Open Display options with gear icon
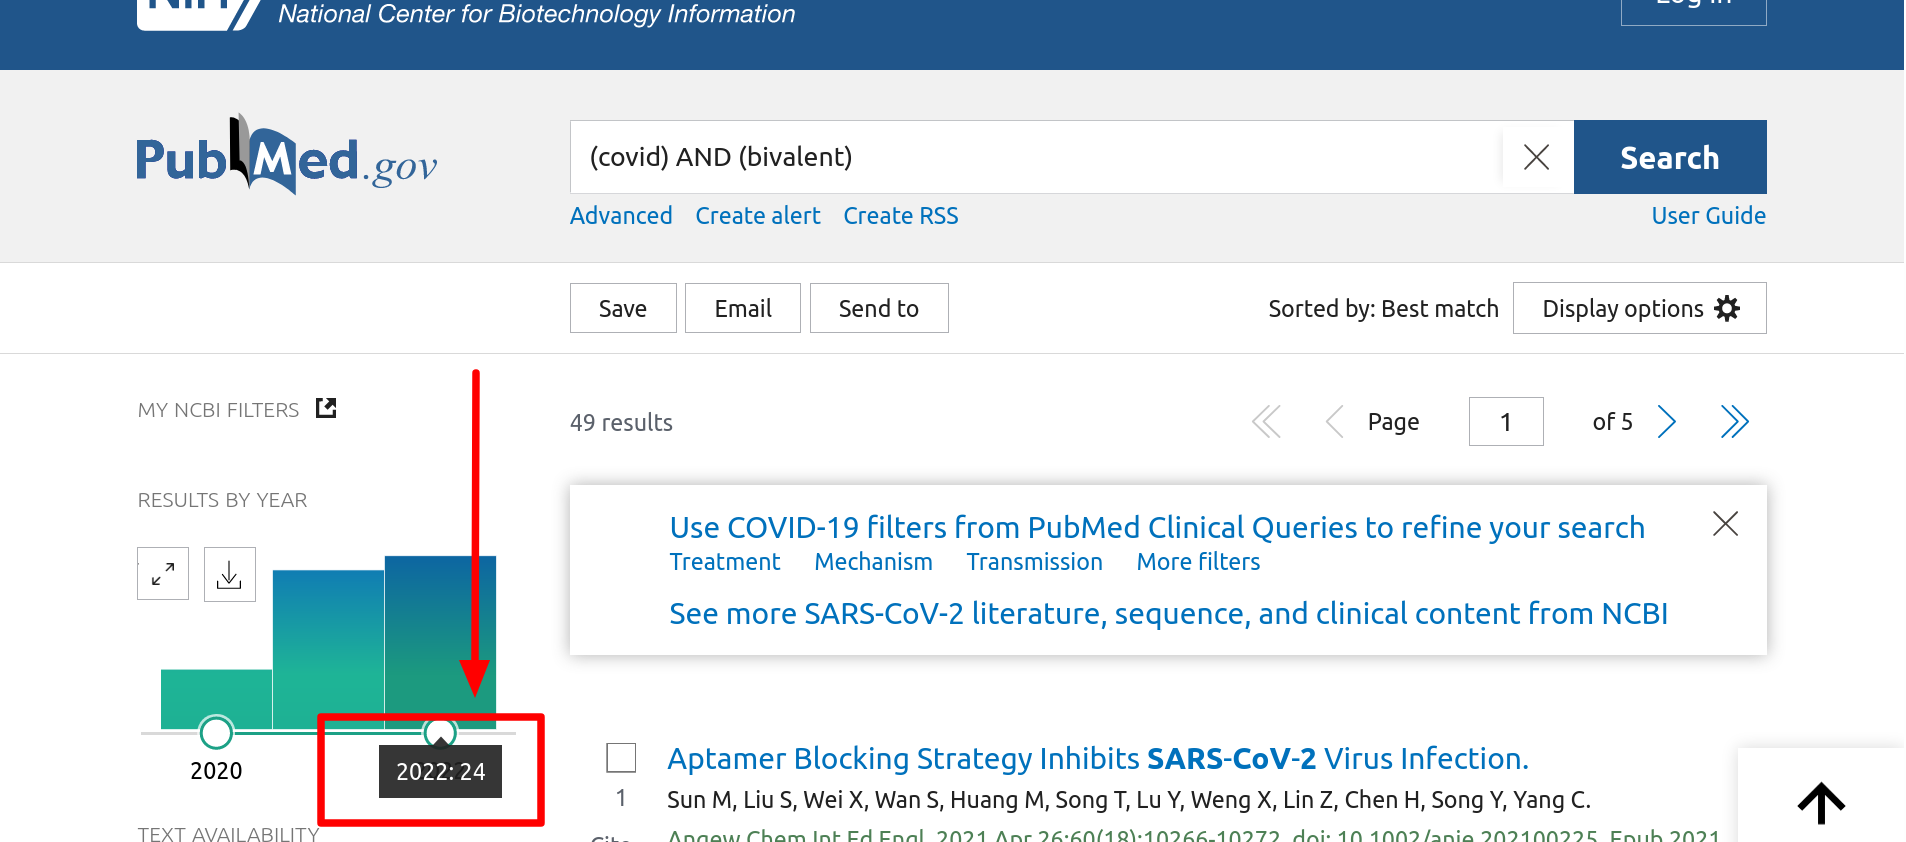Image resolution: width=1906 pixels, height=842 pixels. [x=1640, y=308]
